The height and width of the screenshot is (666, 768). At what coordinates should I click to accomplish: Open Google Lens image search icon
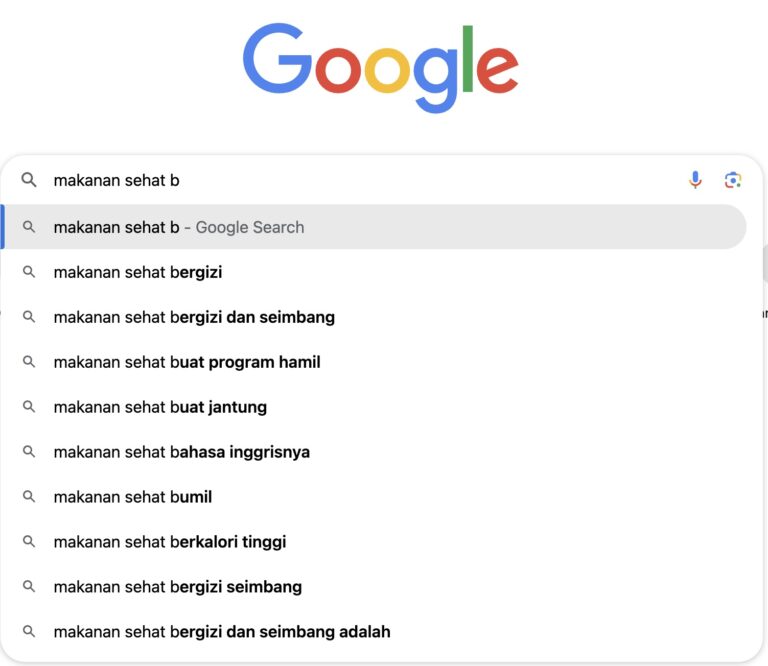pyautogui.click(x=733, y=180)
